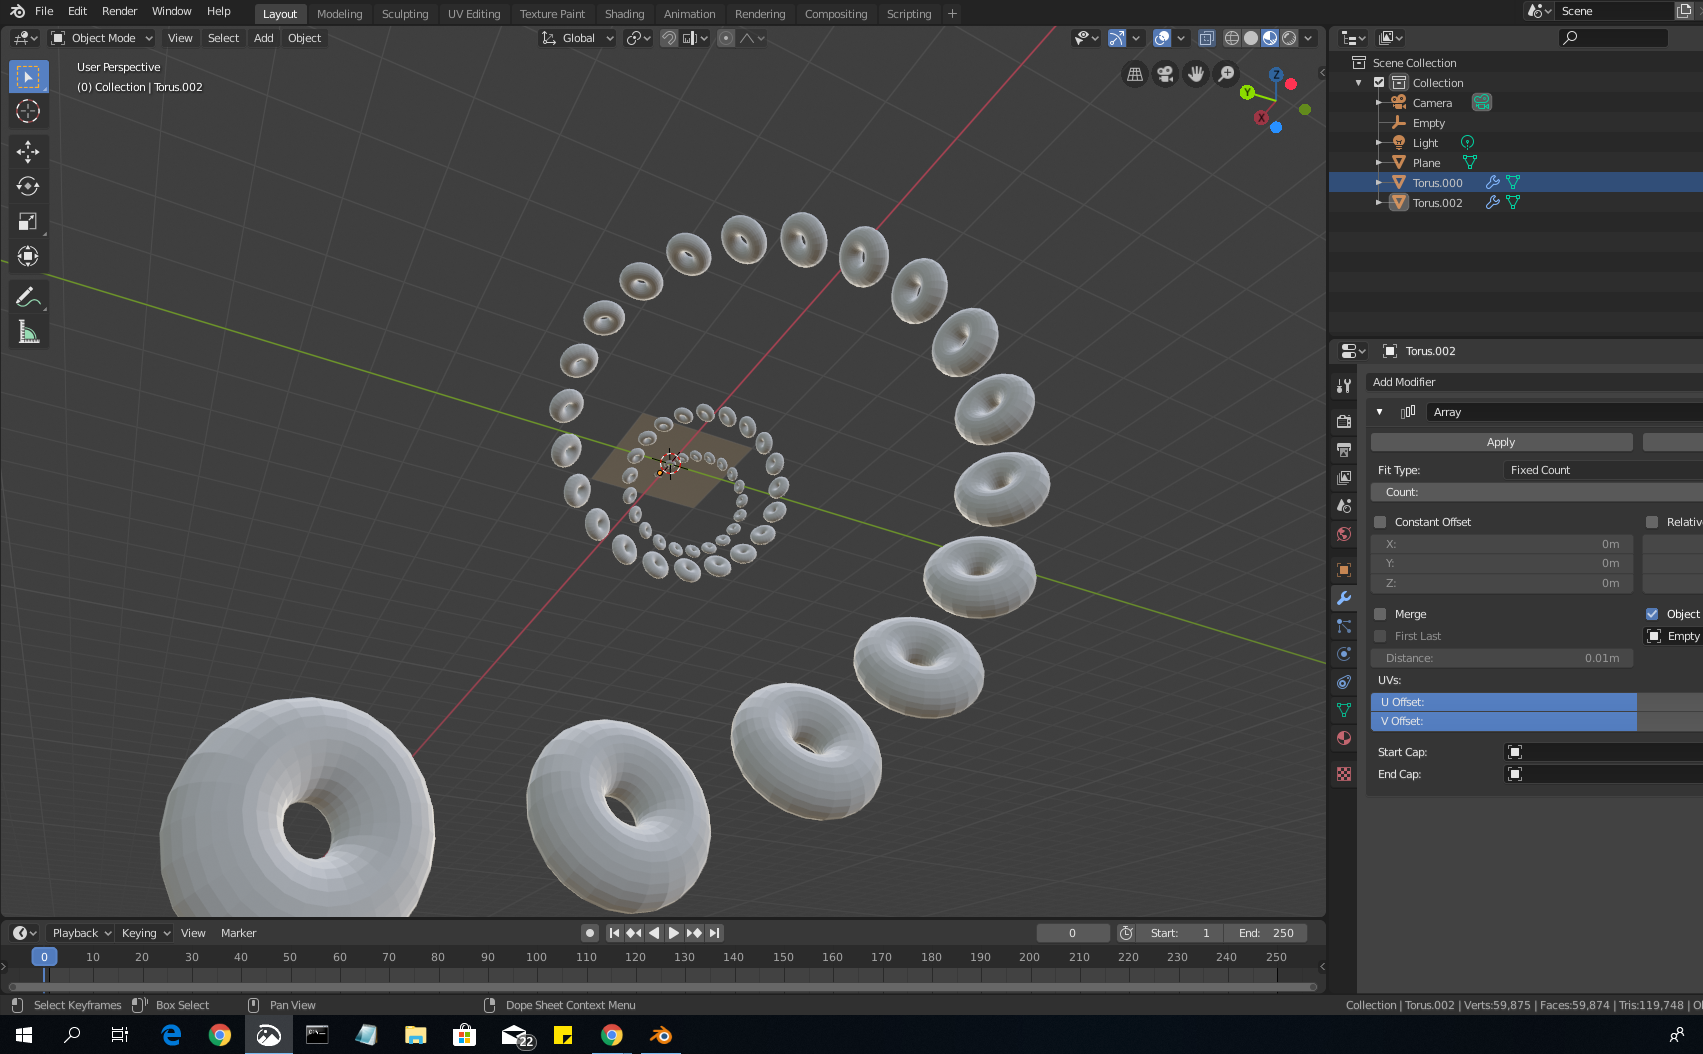Screen dimensions: 1703x1054
Task: Select Torus.002 in the outliner
Action: [1437, 203]
